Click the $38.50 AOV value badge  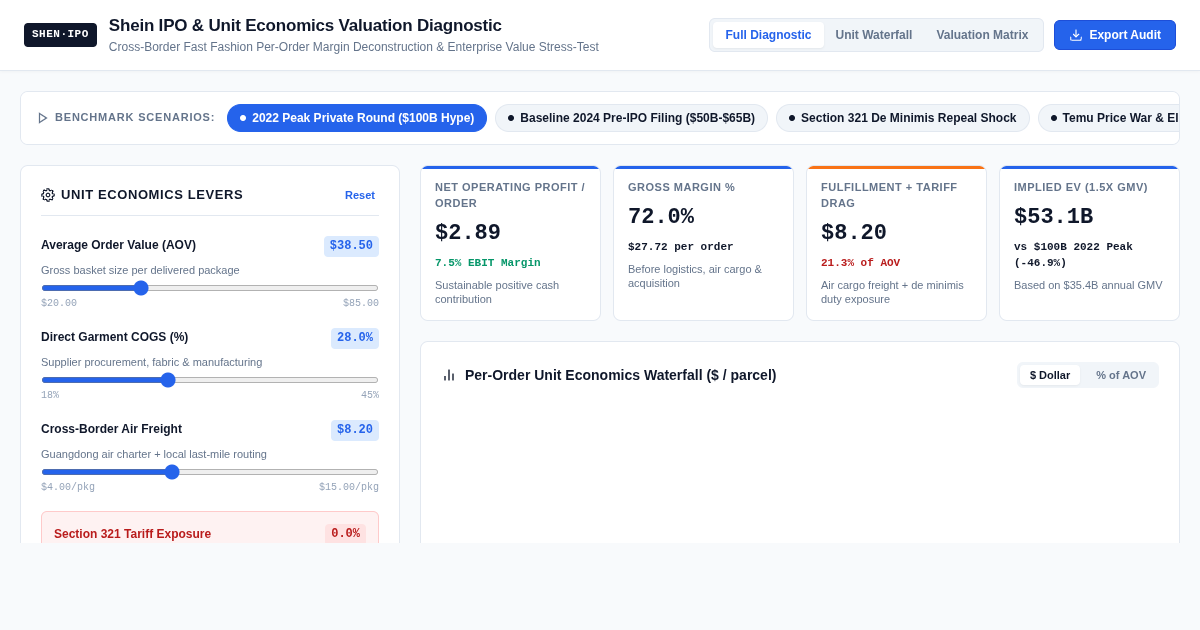tap(351, 246)
